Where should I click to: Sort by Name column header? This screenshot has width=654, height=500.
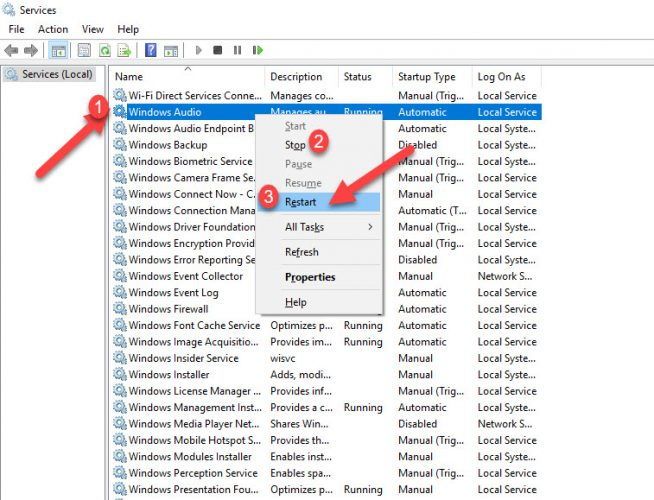tap(129, 77)
